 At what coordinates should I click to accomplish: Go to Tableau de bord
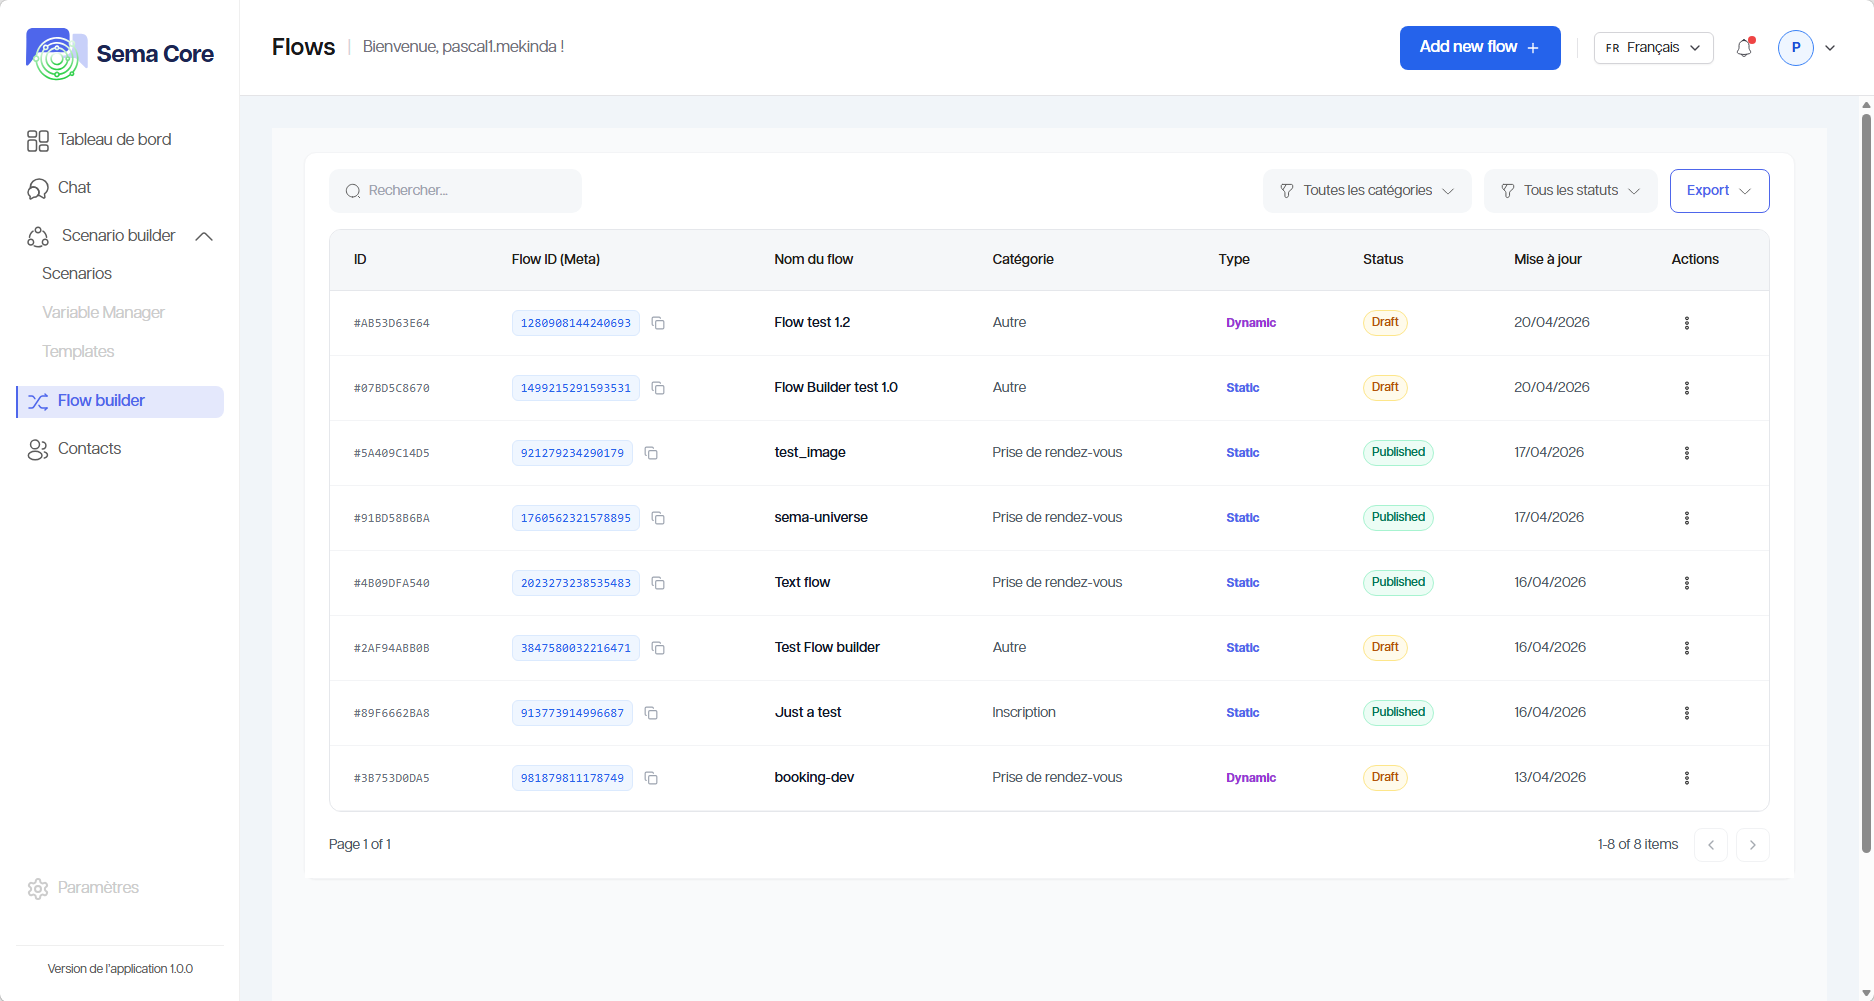coord(114,140)
